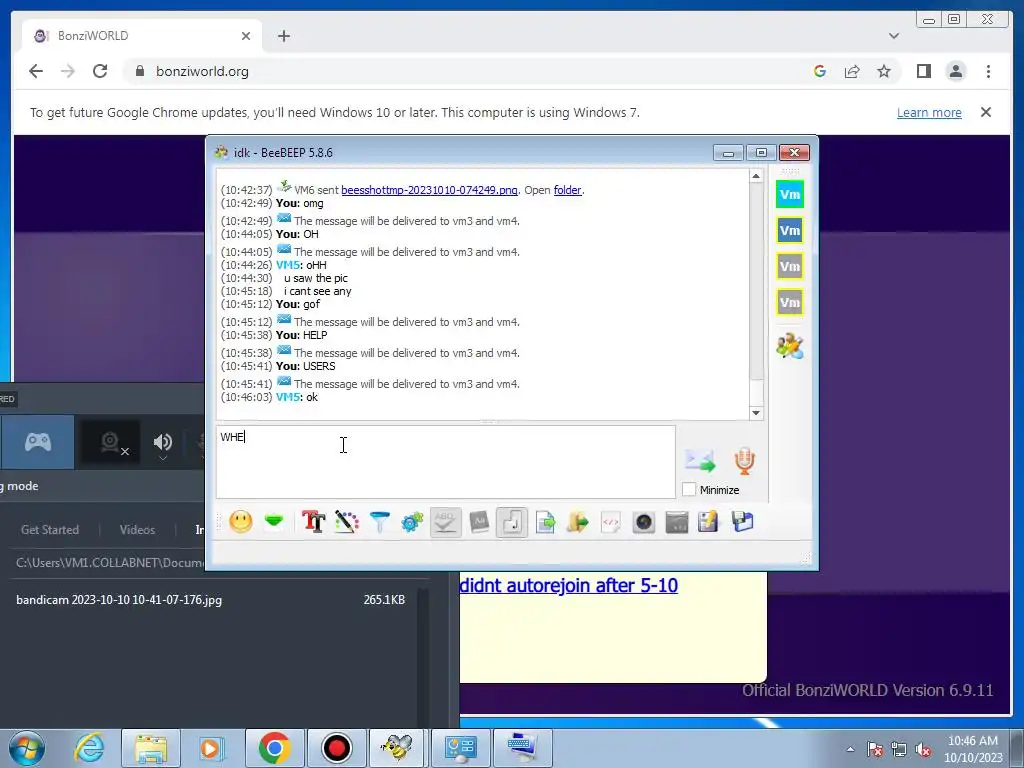This screenshot has height=768, width=1024.
Task: Open Bandicam Get Started tab
Action: 50,530
